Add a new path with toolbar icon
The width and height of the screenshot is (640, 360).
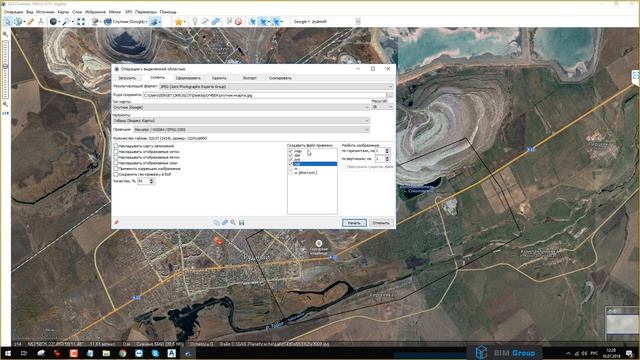pos(205,22)
